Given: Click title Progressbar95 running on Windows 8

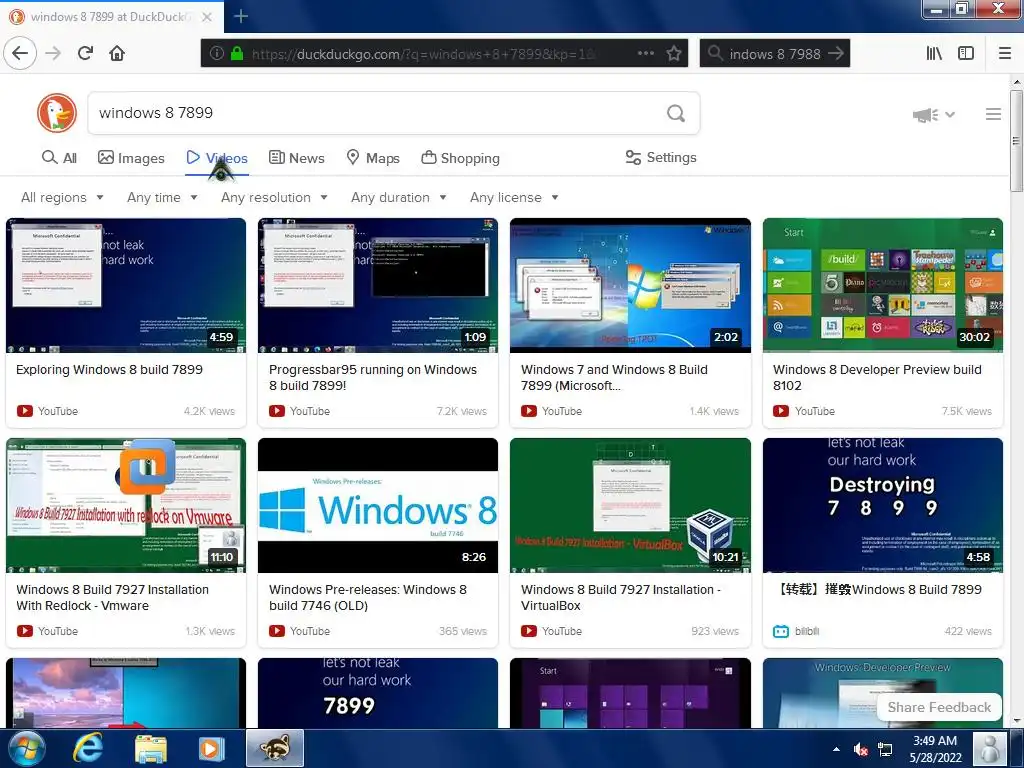Looking at the screenshot, I should coord(373,377).
